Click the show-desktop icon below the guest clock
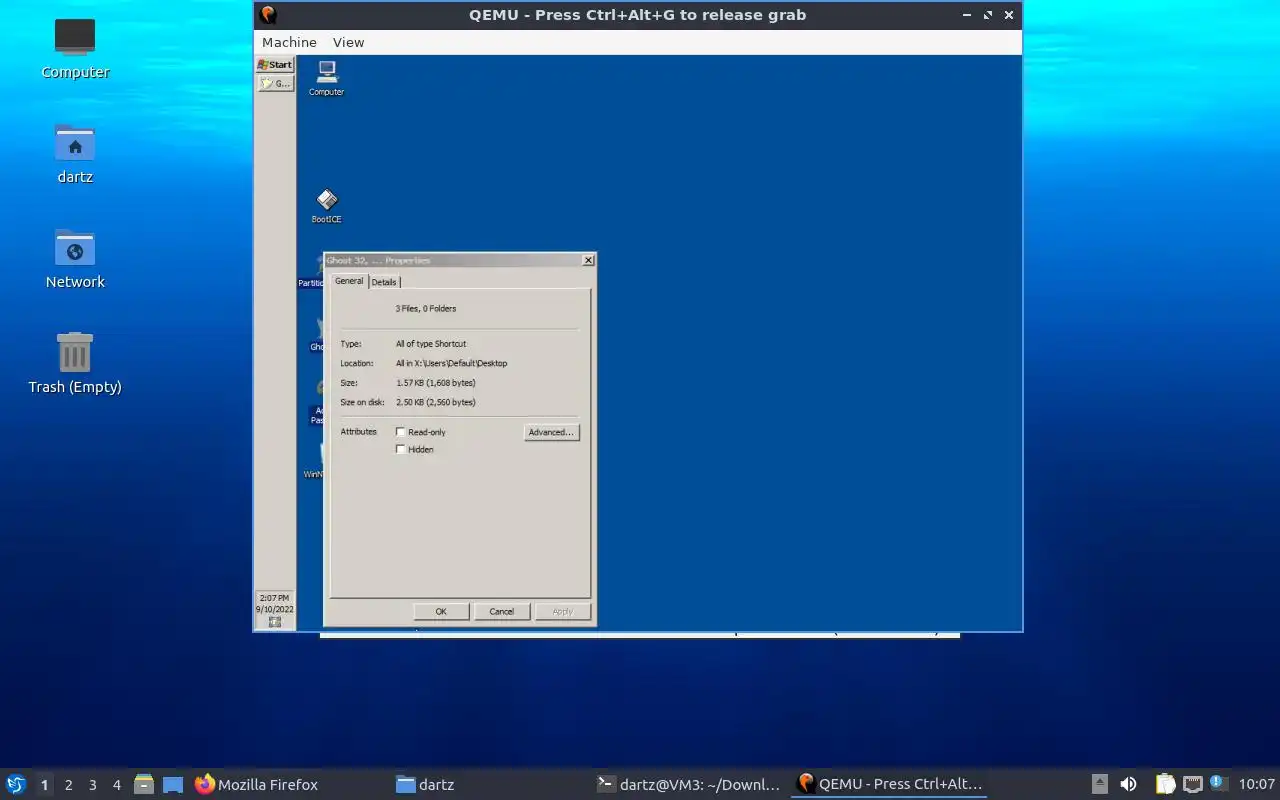1280x800 pixels. tap(275, 622)
